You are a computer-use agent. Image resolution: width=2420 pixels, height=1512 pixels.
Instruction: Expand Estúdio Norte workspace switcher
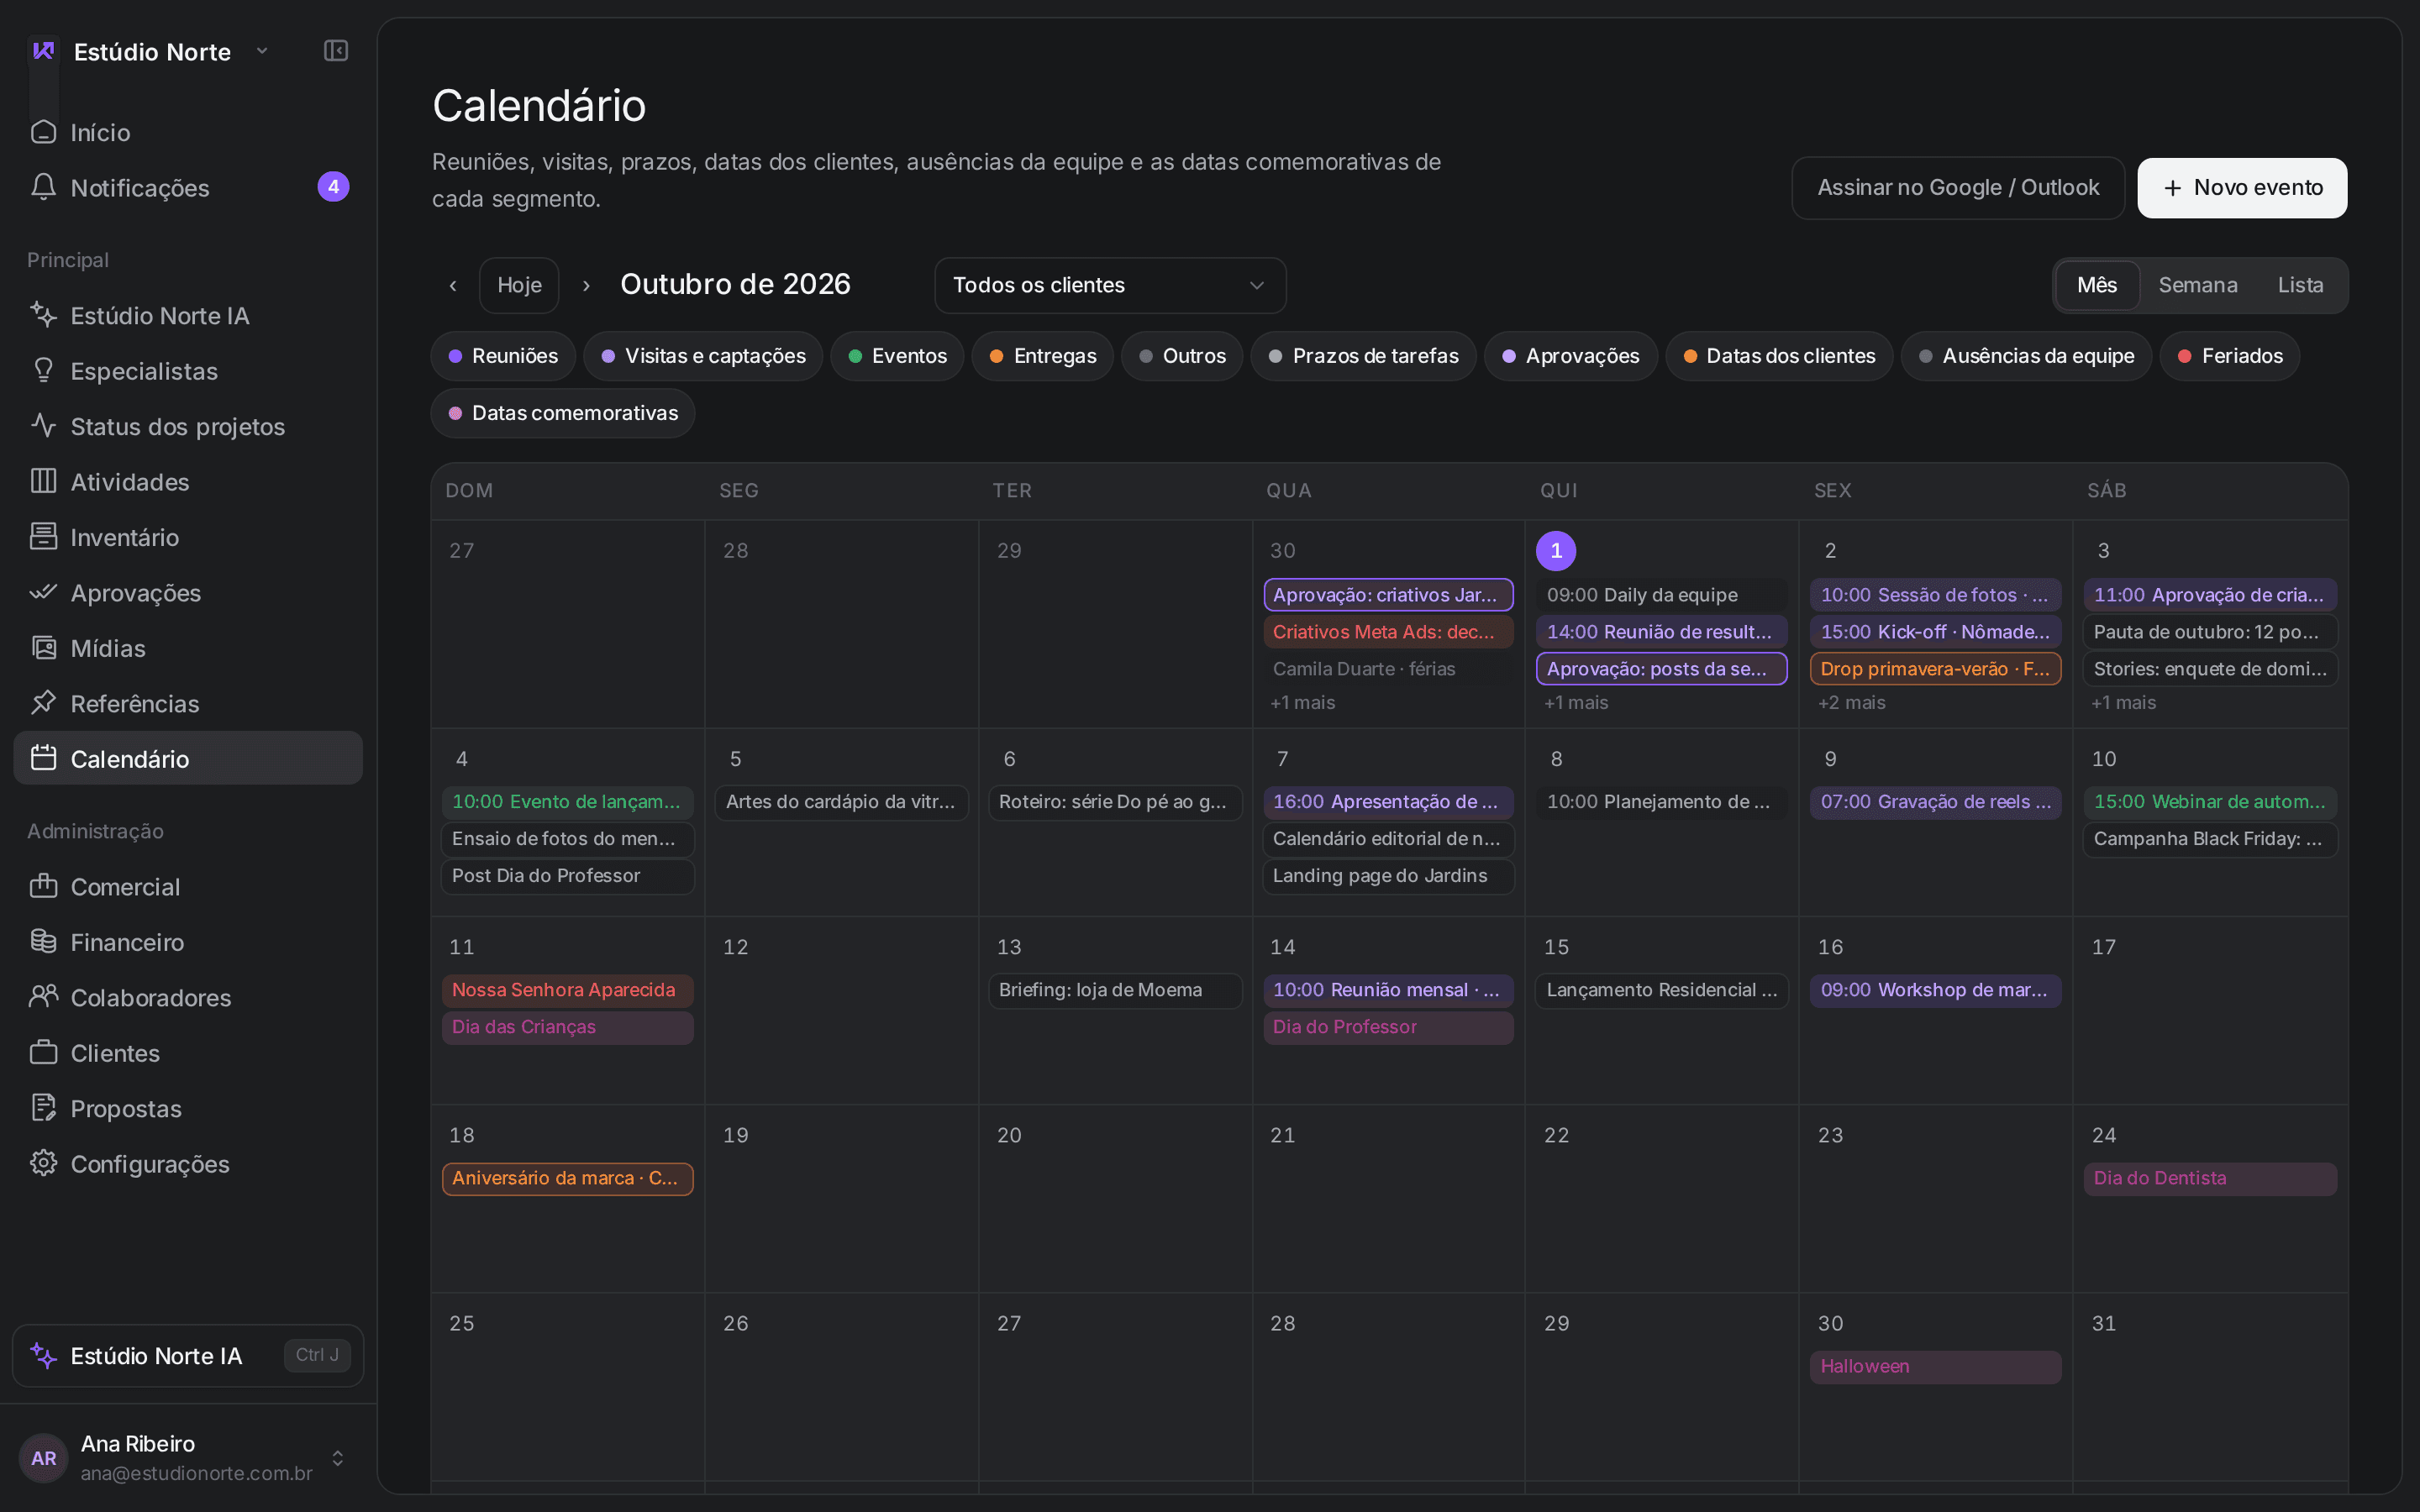(x=152, y=51)
